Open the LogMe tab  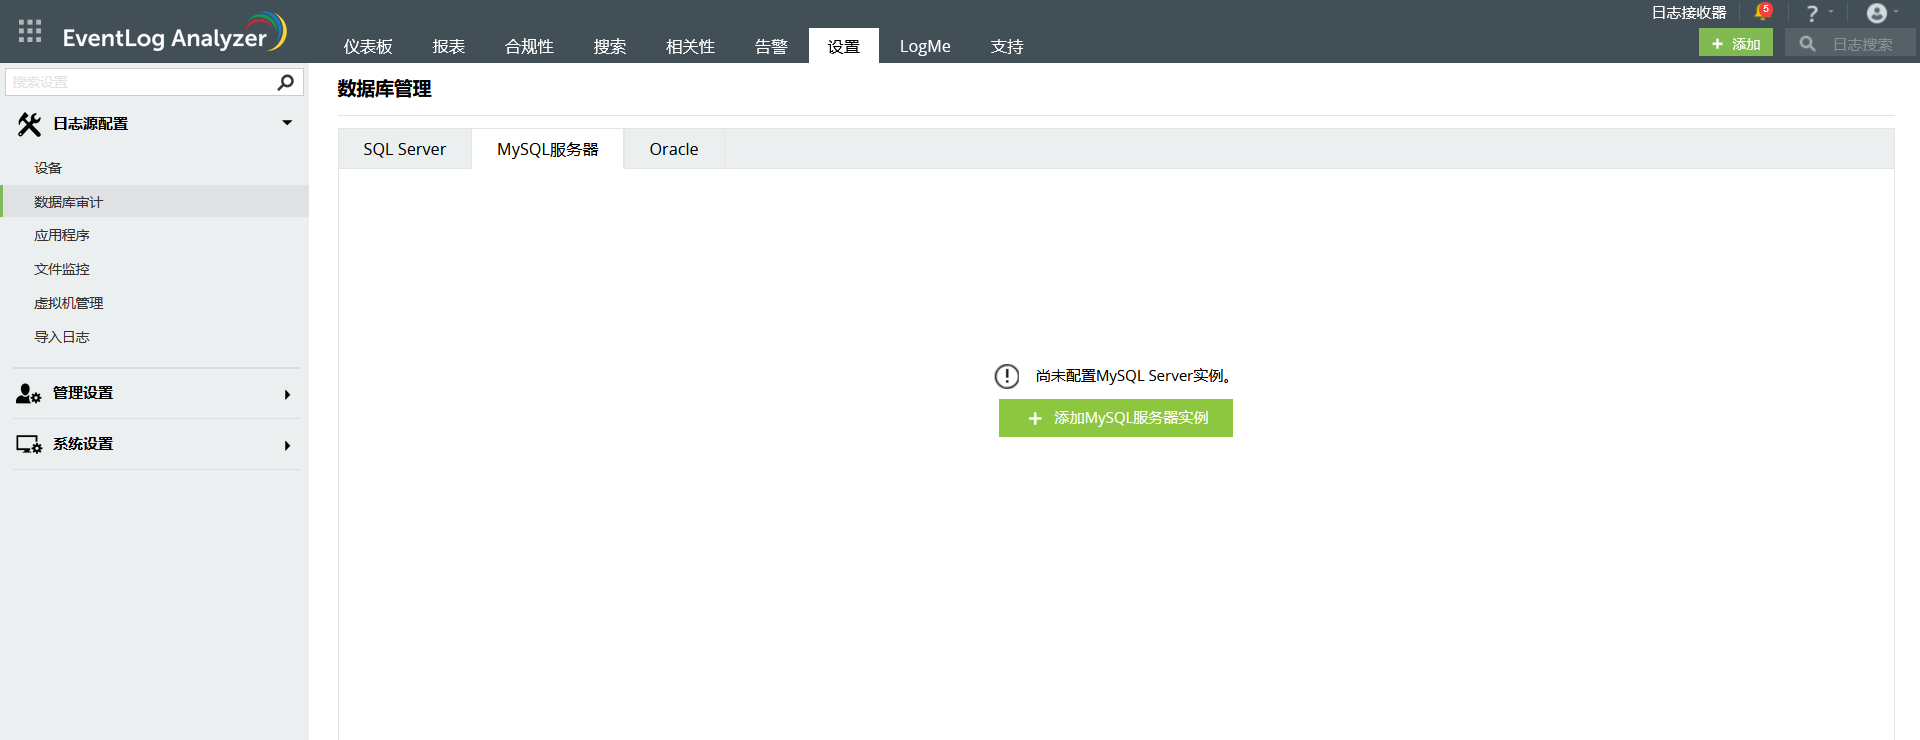click(925, 46)
